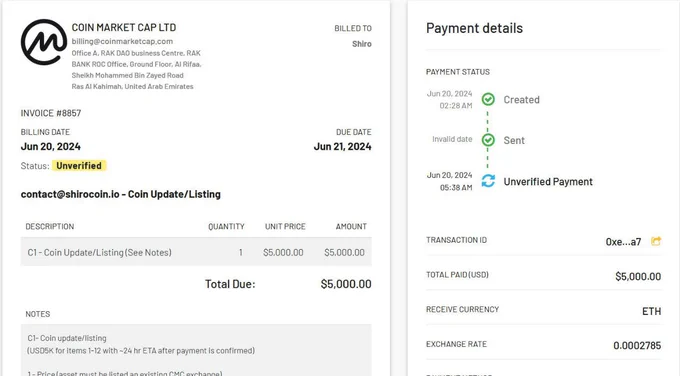
Task: Click the Created status green check icon
Action: pyautogui.click(x=488, y=99)
